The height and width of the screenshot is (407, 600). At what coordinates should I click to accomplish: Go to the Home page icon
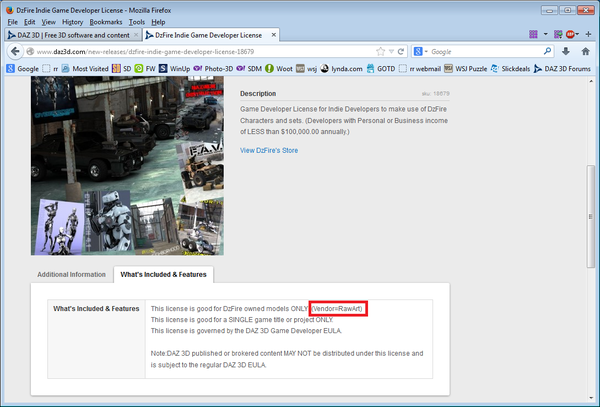(585, 51)
